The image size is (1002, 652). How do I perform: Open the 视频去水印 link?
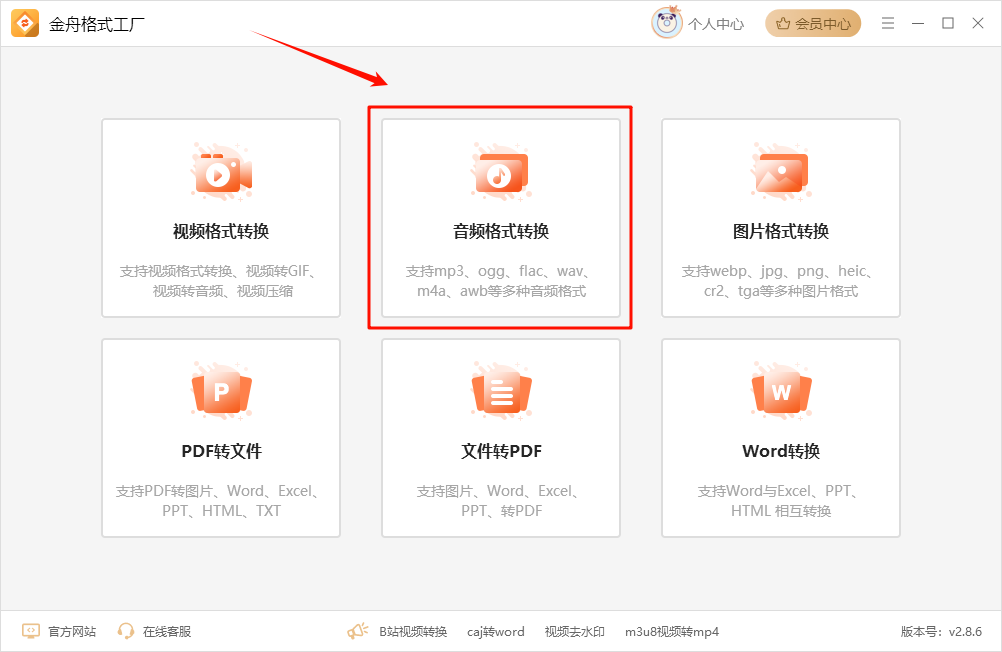click(574, 632)
